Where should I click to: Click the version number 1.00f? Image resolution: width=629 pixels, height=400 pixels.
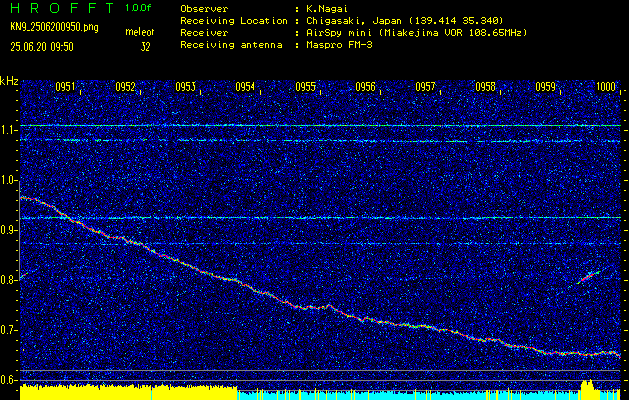click(x=138, y=8)
